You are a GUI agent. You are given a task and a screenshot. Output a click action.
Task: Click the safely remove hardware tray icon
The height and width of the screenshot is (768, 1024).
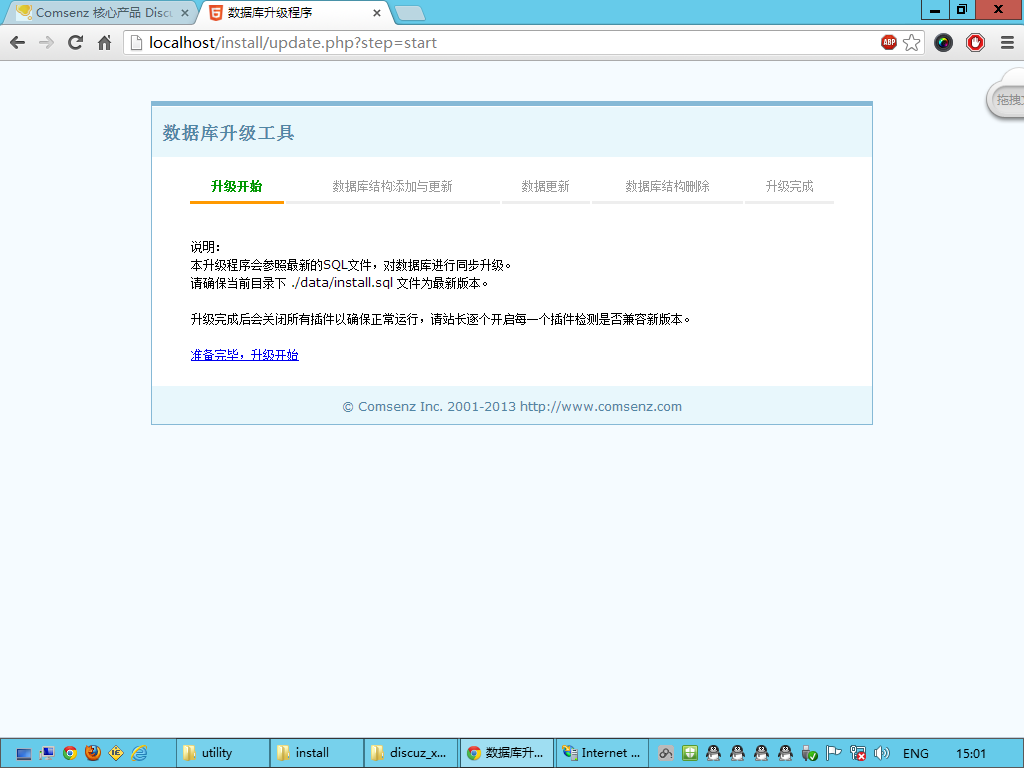pos(810,754)
